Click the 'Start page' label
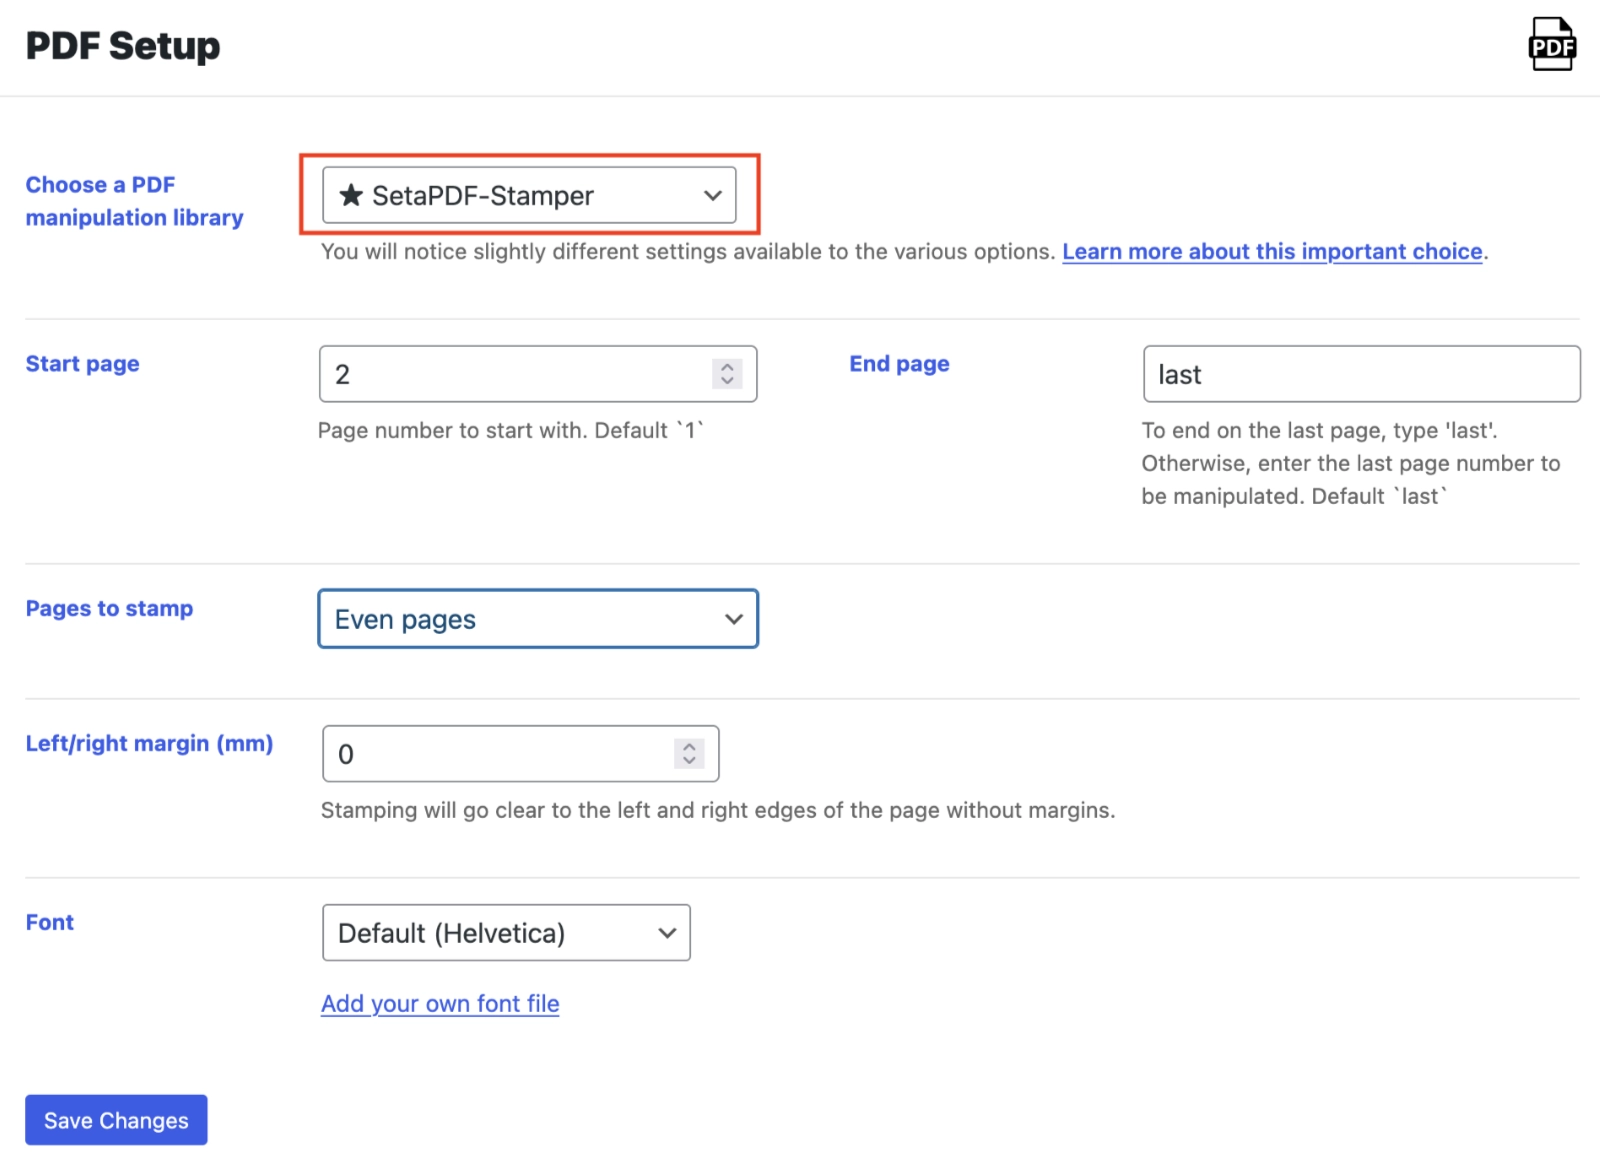This screenshot has width=1600, height=1157. point(82,364)
